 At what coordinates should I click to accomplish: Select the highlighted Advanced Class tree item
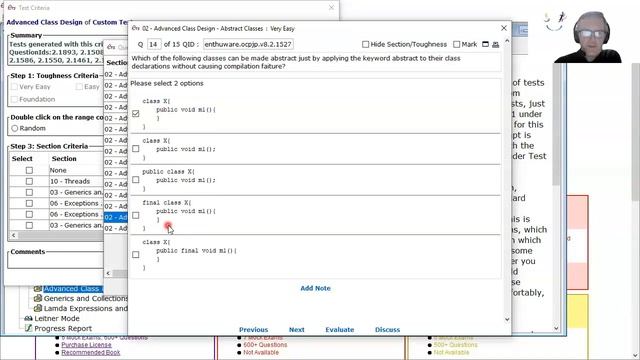[73, 289]
